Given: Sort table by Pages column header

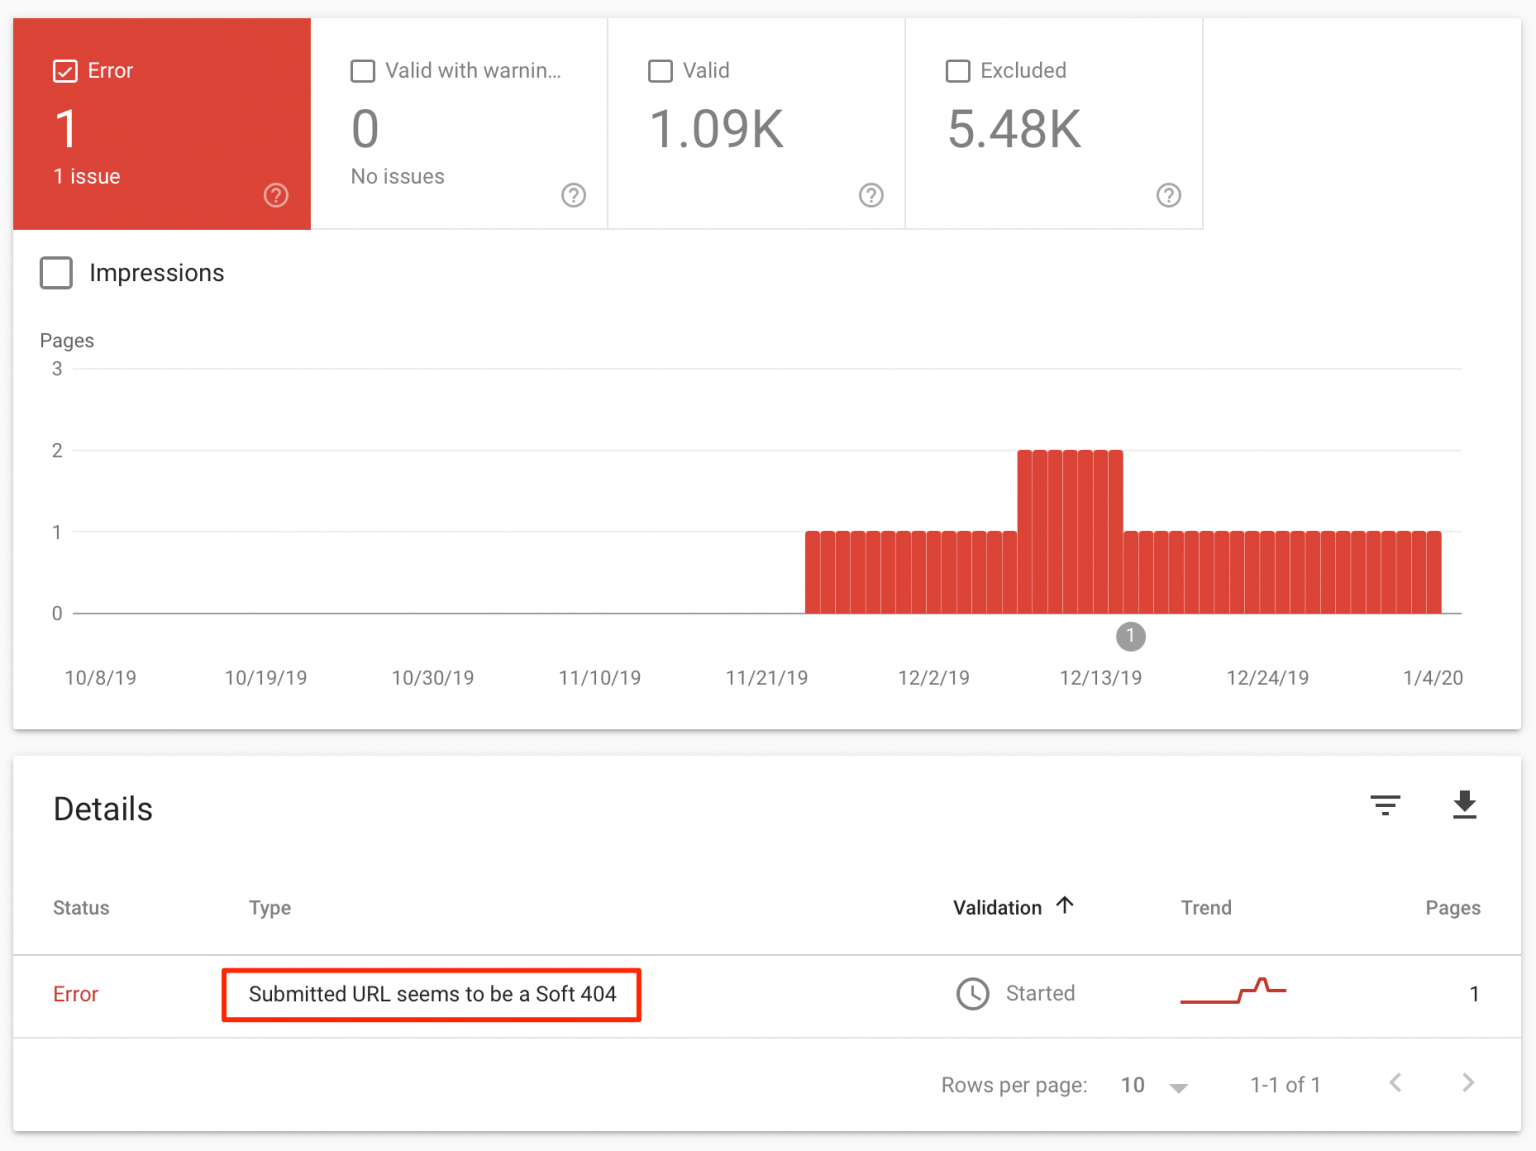Looking at the screenshot, I should click(x=1452, y=908).
